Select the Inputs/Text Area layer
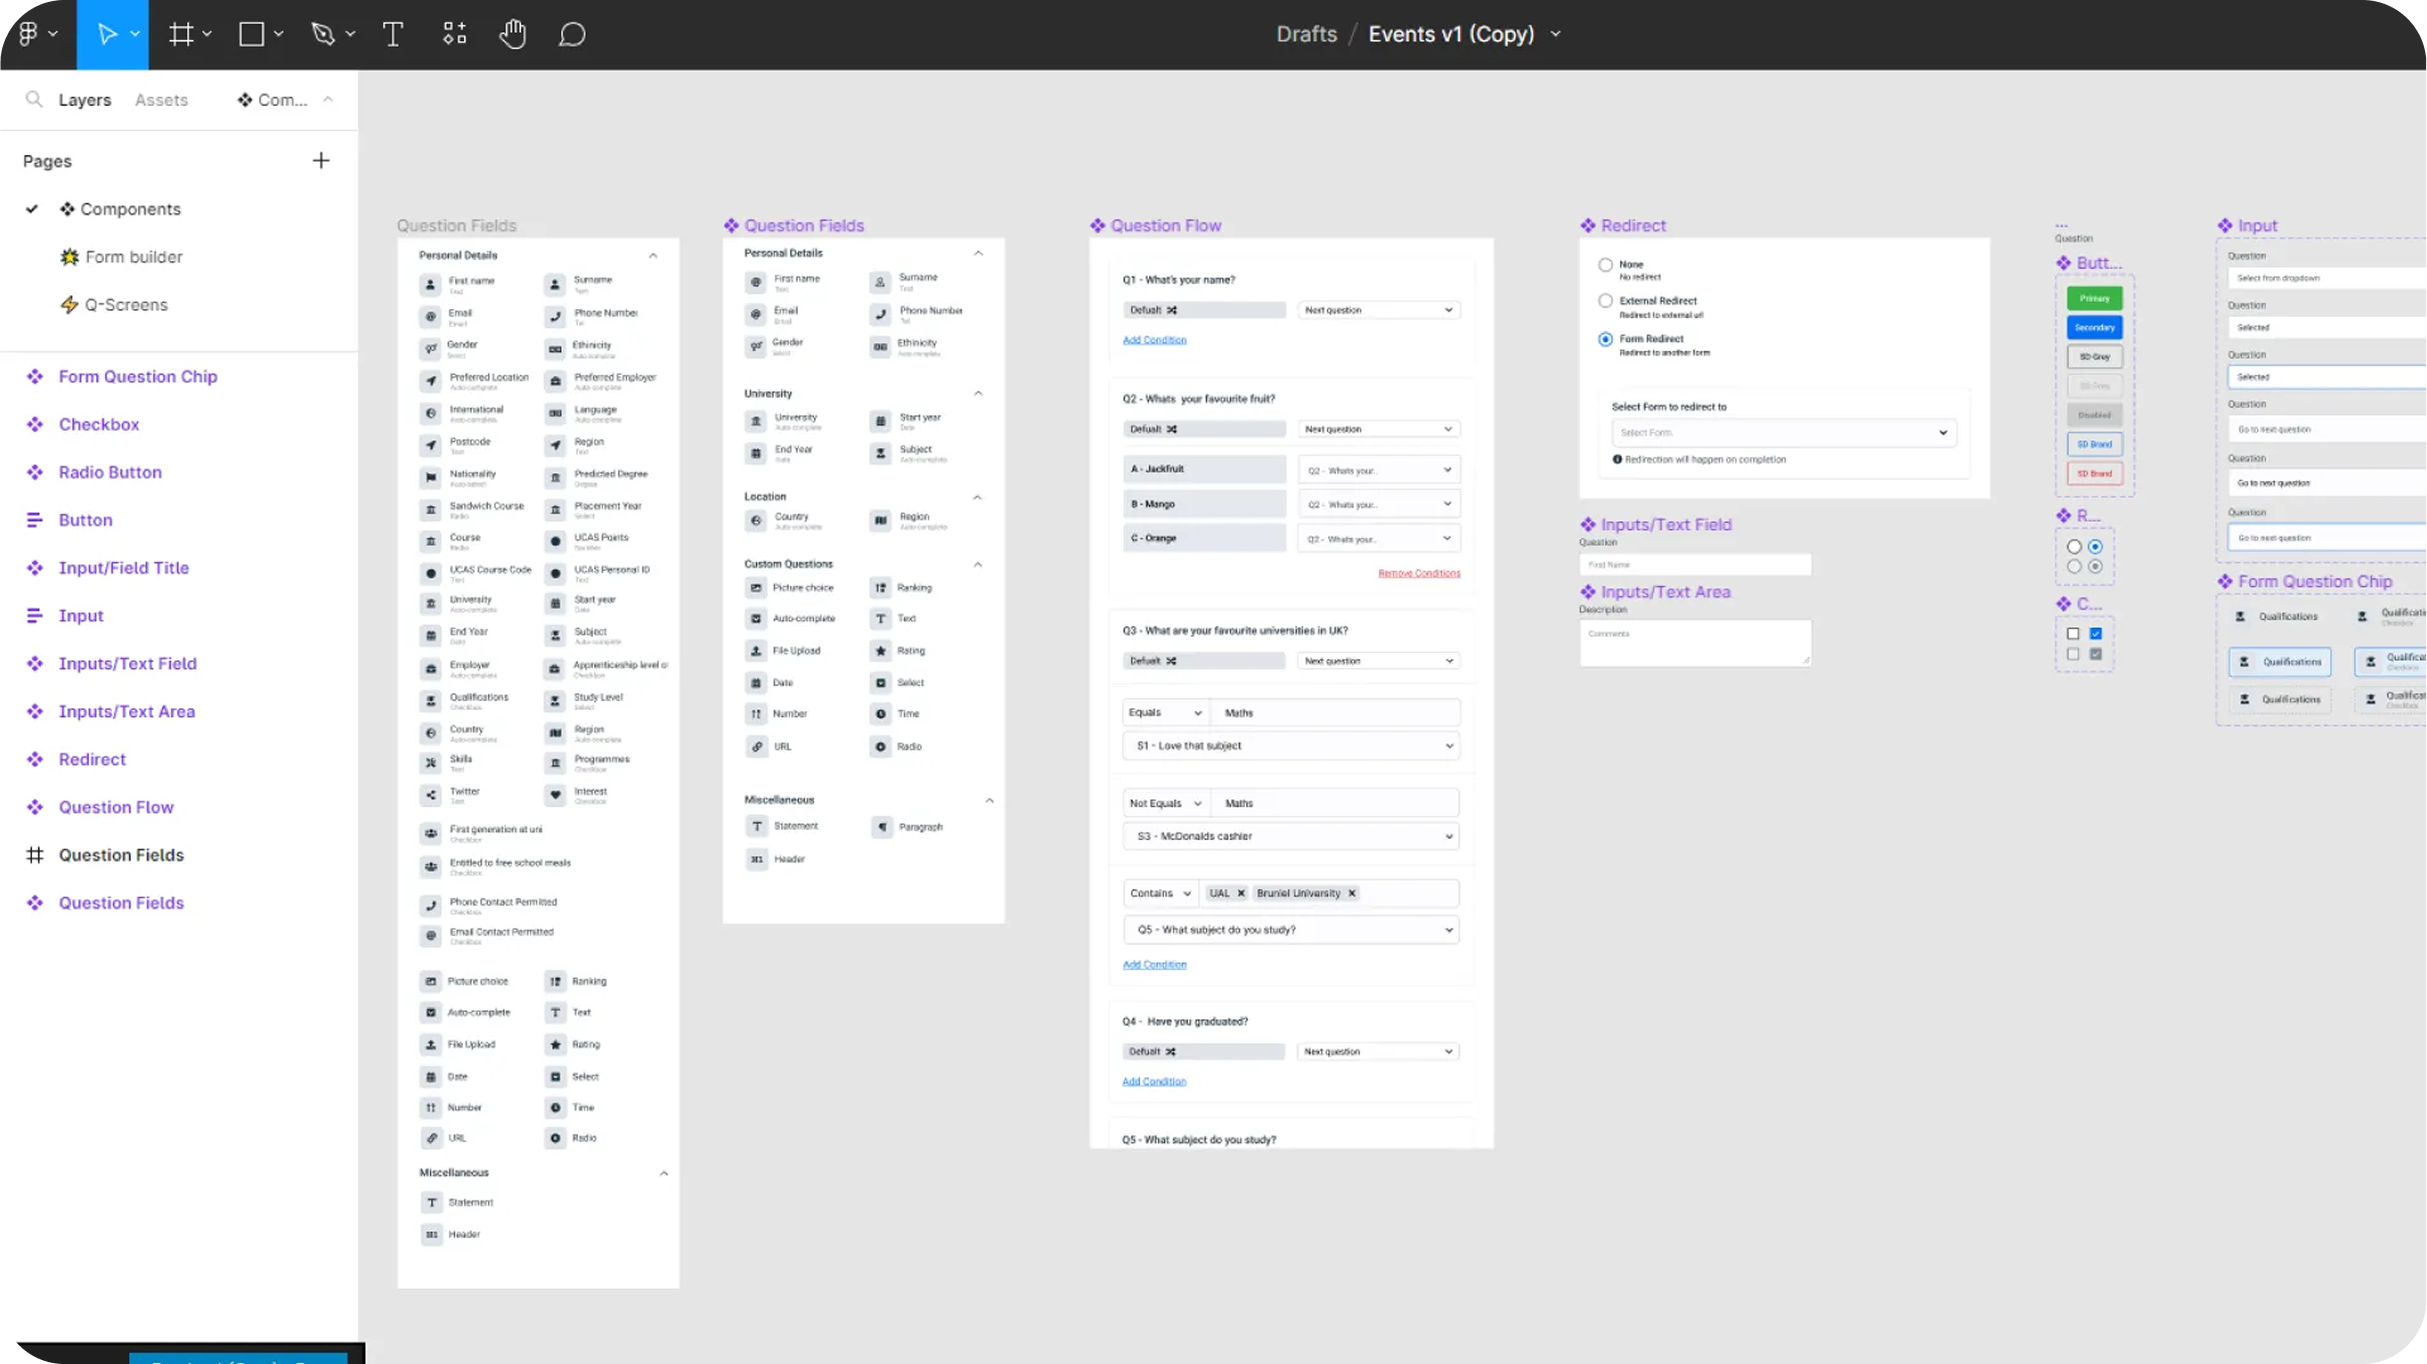Image resolution: width=2427 pixels, height=1364 pixels. (126, 711)
